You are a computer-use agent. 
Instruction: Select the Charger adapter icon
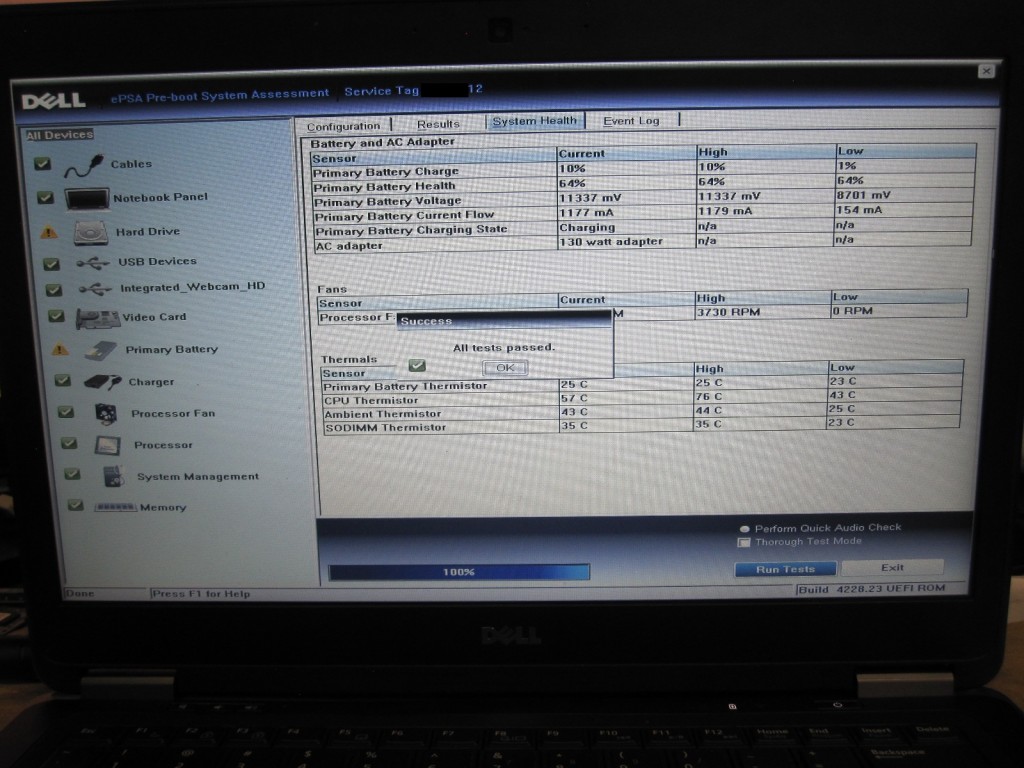(103, 382)
